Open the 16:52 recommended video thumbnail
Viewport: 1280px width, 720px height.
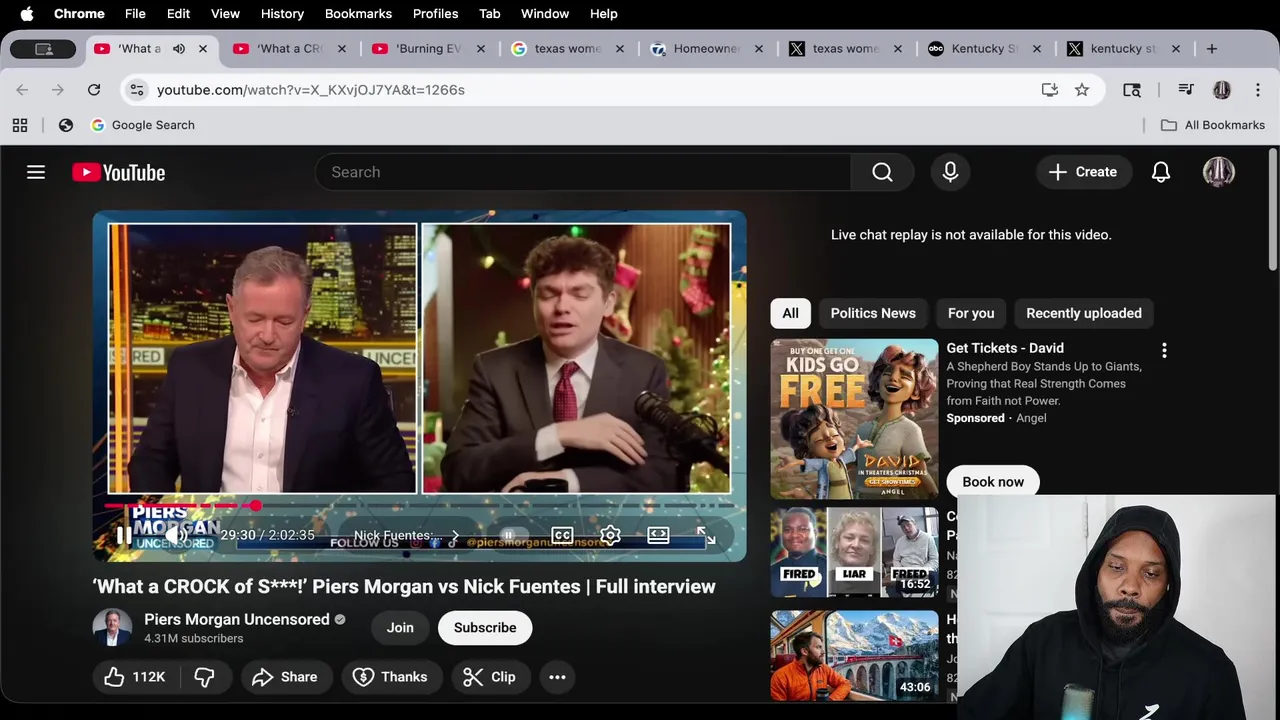854,552
